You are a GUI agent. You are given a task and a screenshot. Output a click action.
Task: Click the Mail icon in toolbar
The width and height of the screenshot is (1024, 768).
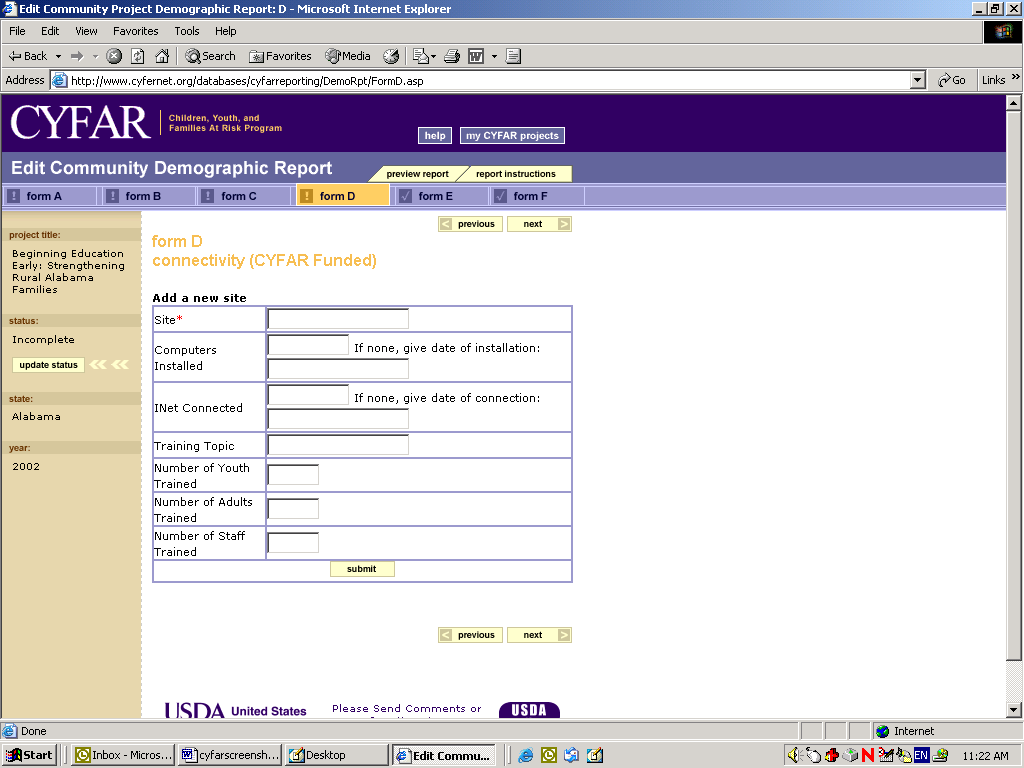click(x=421, y=56)
